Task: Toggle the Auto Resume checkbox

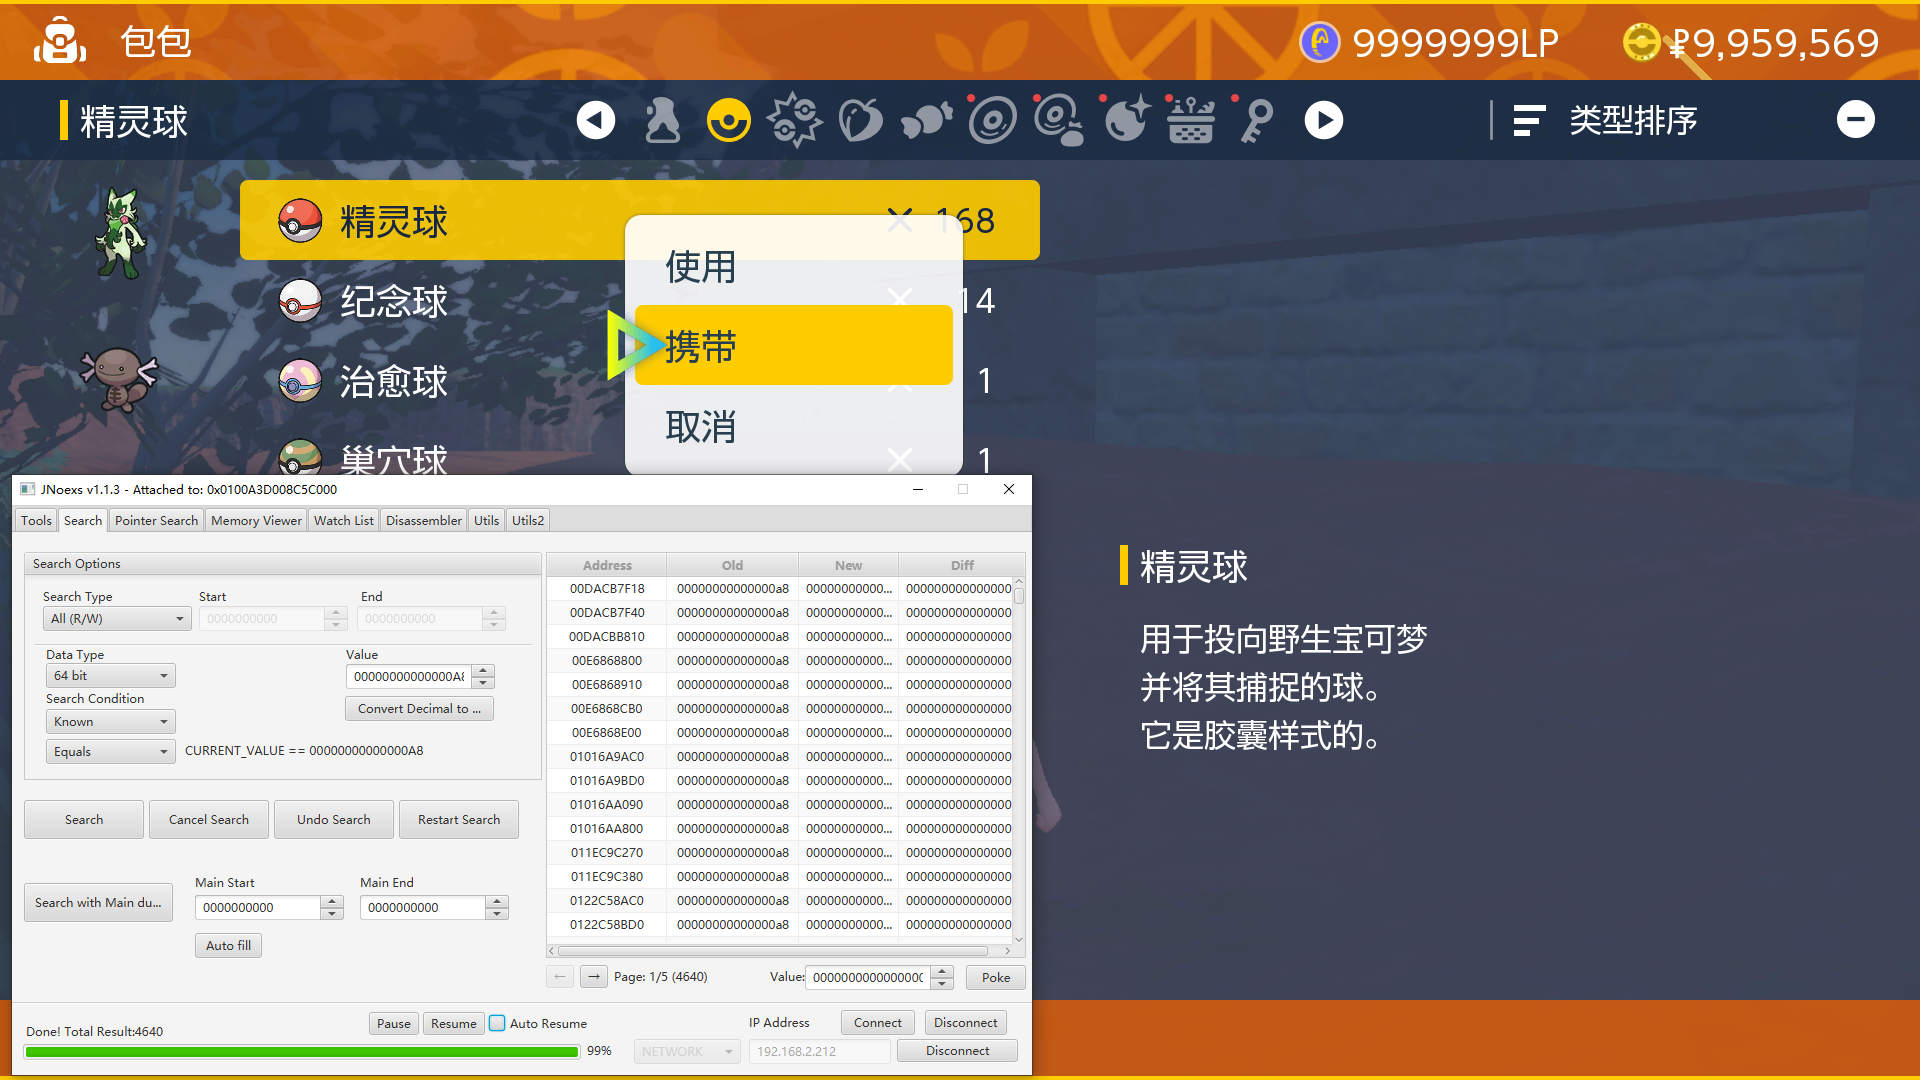Action: coord(497,1023)
